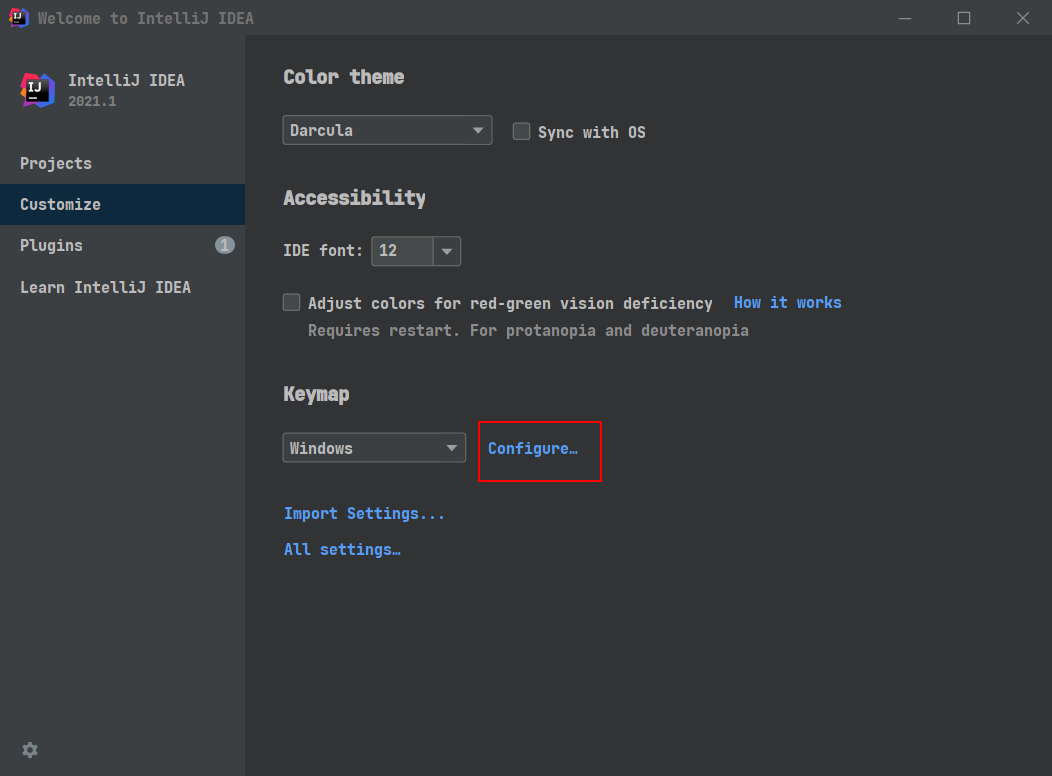1052x776 pixels.
Task: Click the How it works link
Action: click(x=787, y=302)
